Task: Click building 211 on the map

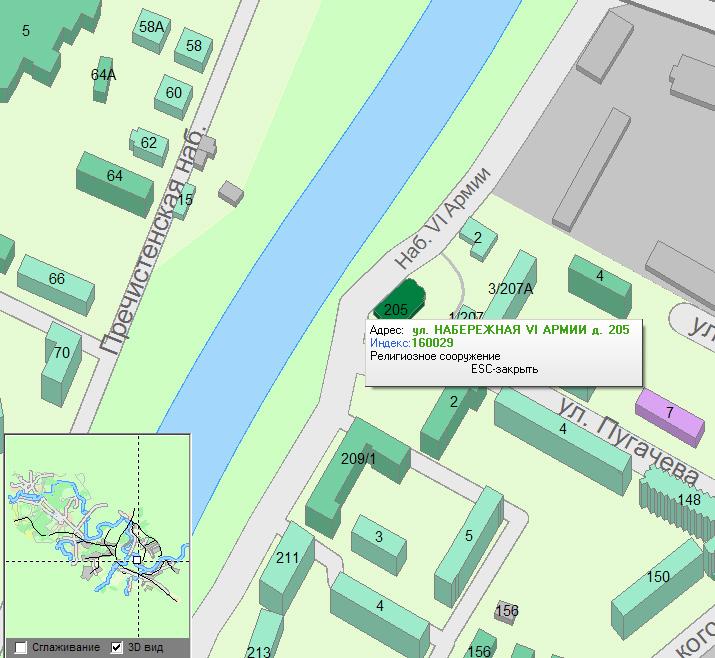Action: click(x=287, y=560)
